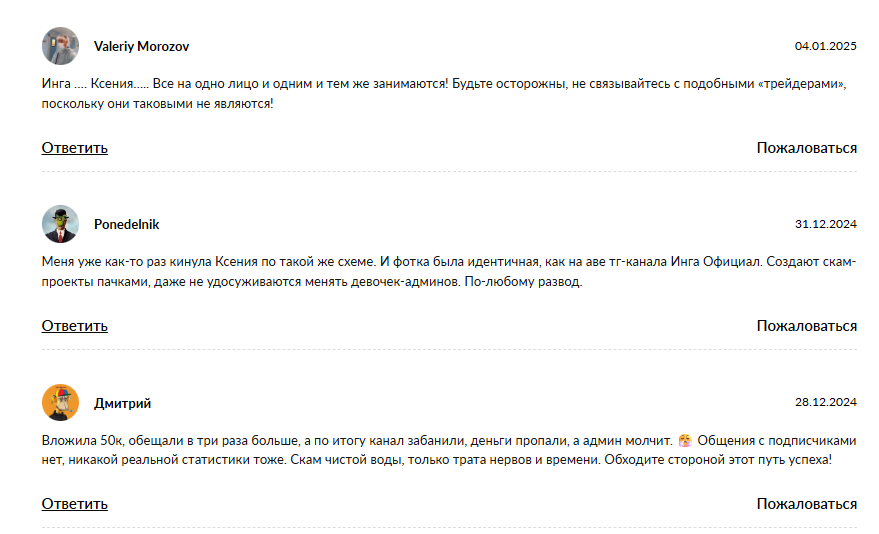Viewport: 879px width, 534px height.
Task: Click the date 31.12.2024
Action: click(x=825, y=224)
